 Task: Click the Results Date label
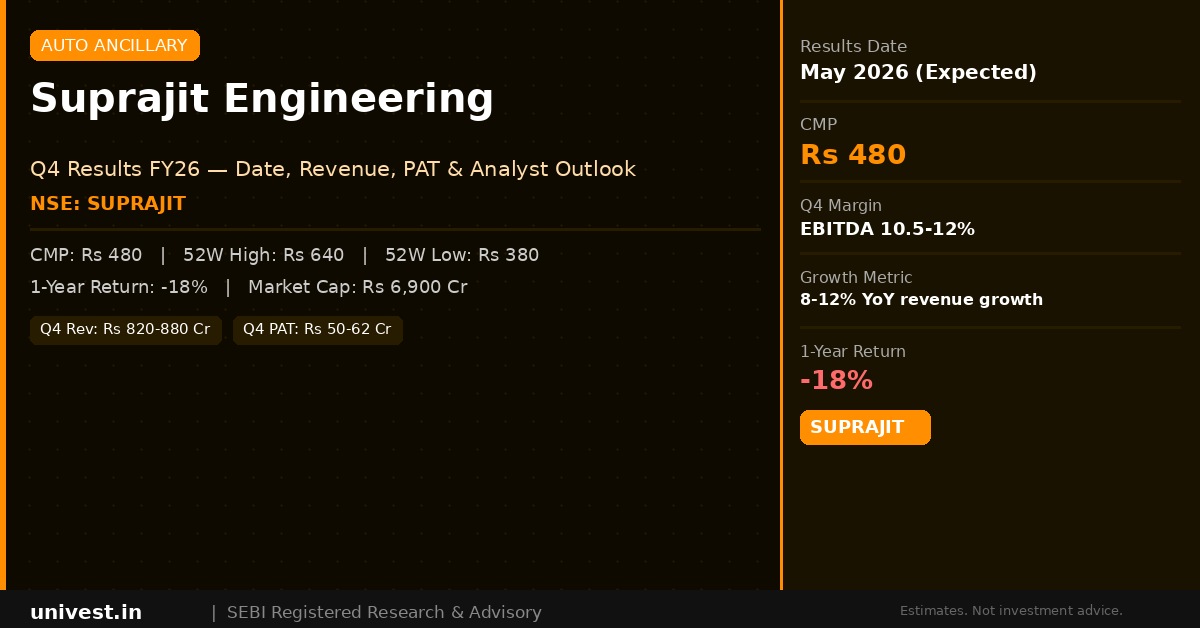[x=853, y=46]
